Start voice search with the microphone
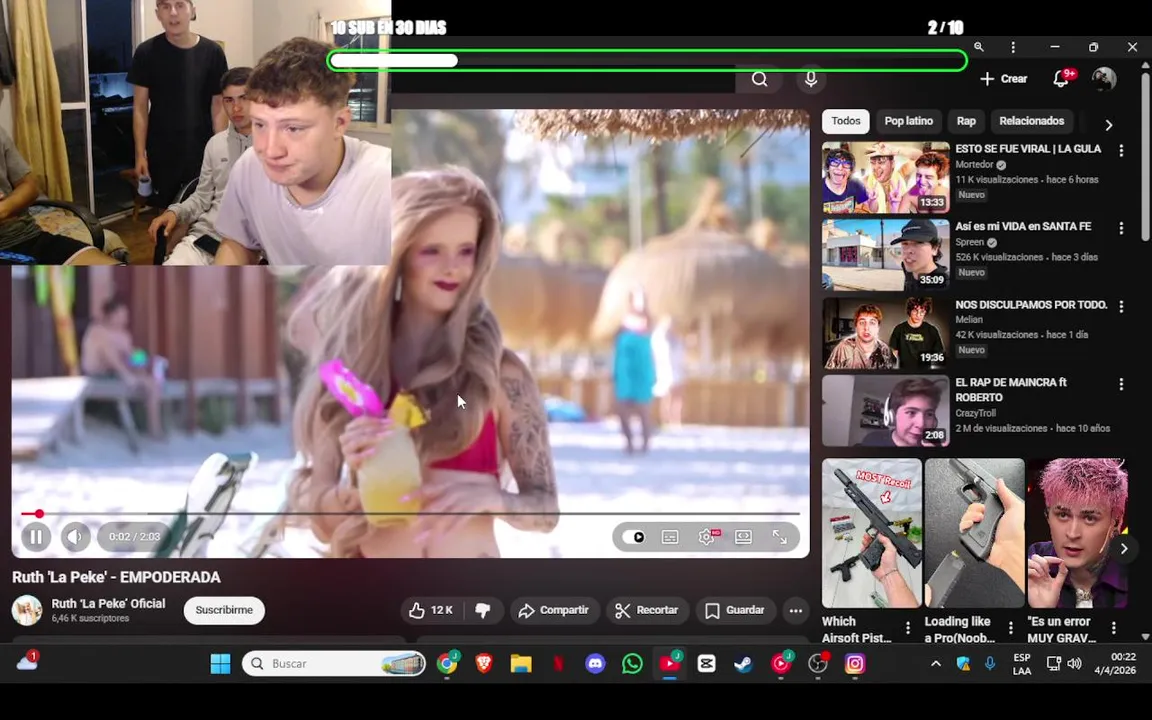 click(811, 79)
